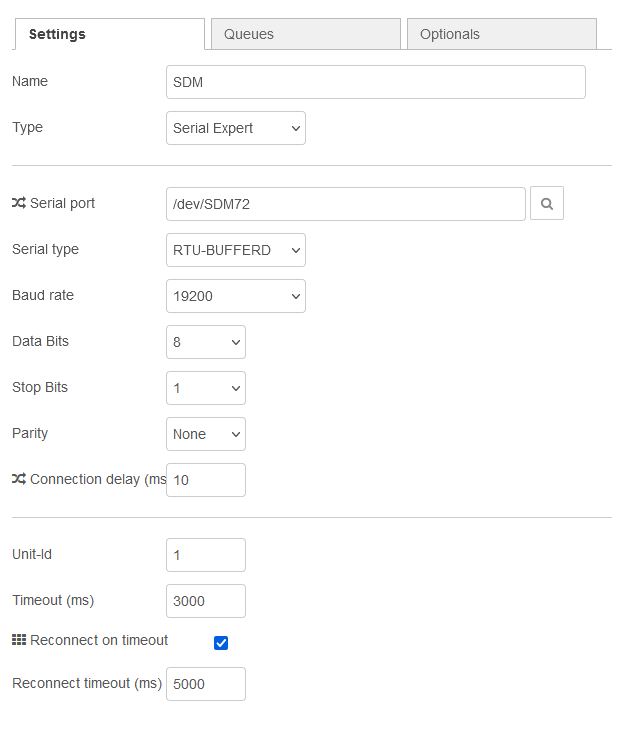Search for available serial ports
Viewport: 619px width, 748px height.
(x=547, y=204)
